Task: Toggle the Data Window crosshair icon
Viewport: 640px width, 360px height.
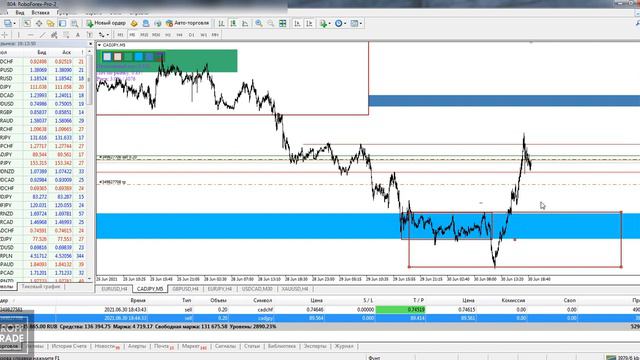Action: coord(39,24)
